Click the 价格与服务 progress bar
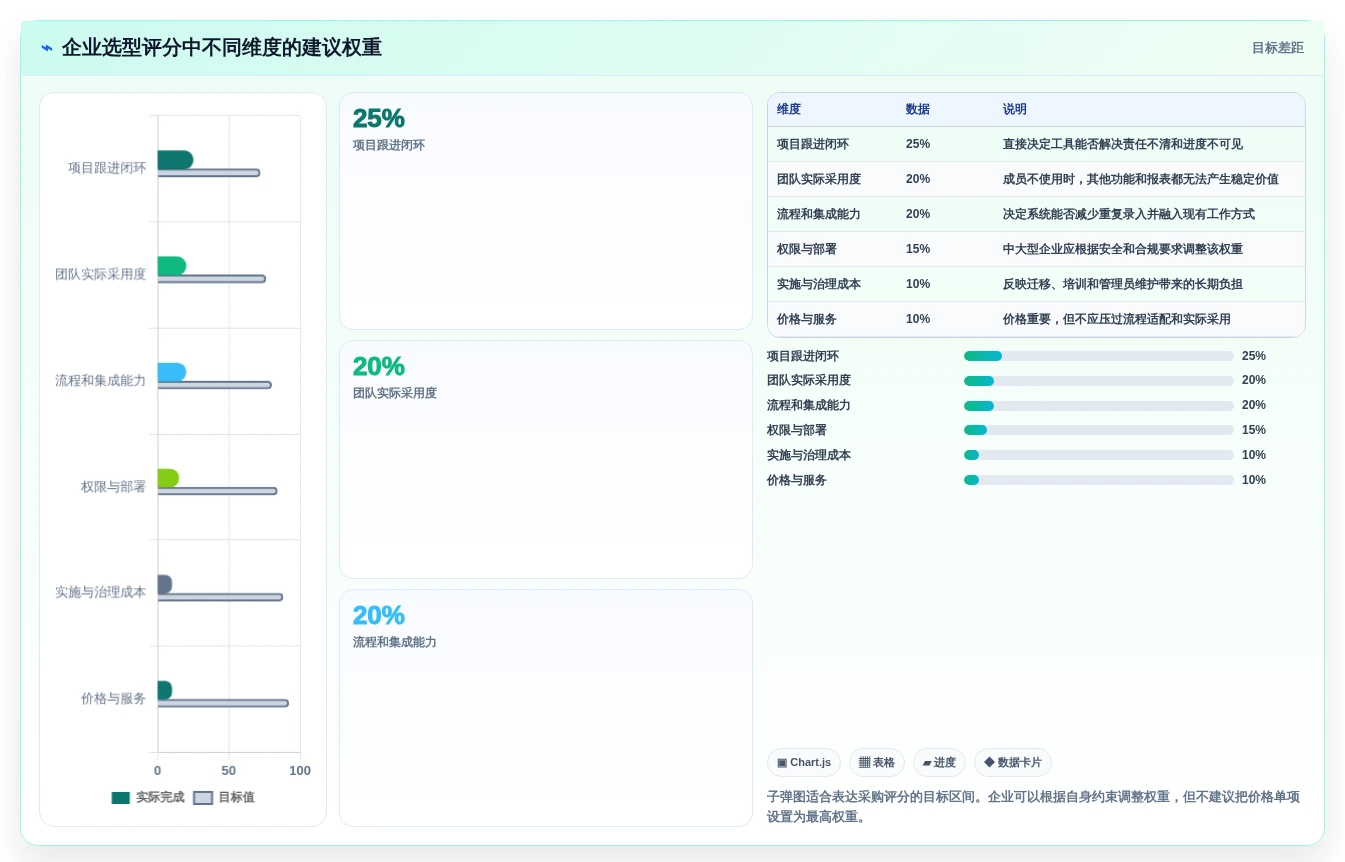The width and height of the screenshot is (1345, 862). (1098, 480)
